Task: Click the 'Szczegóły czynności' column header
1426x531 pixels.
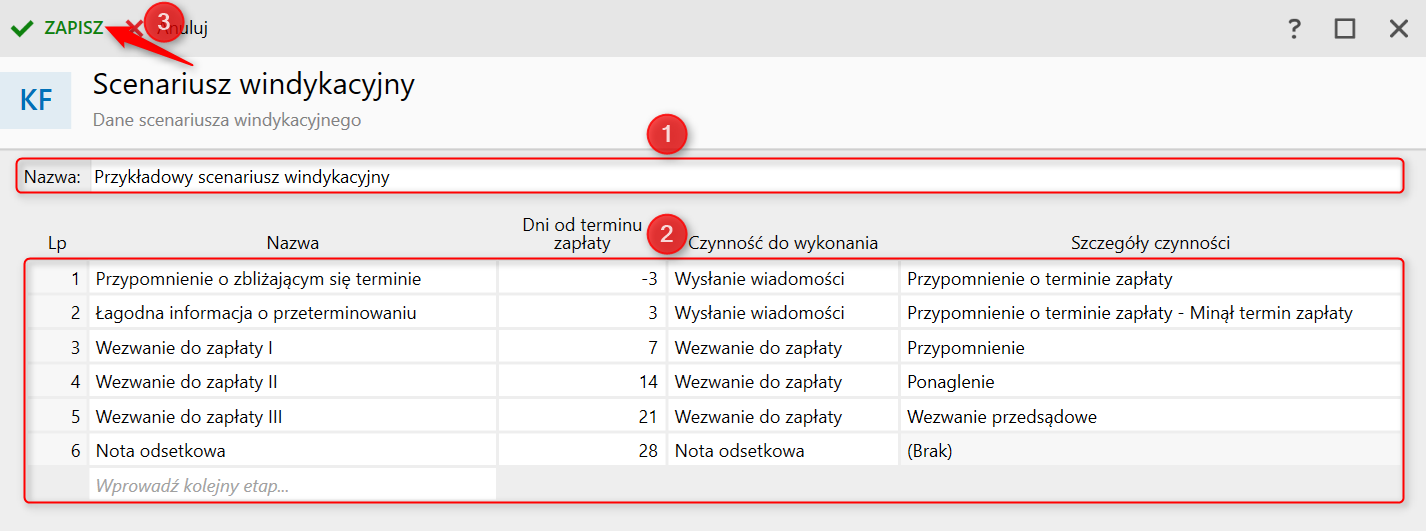Action: [x=1150, y=243]
